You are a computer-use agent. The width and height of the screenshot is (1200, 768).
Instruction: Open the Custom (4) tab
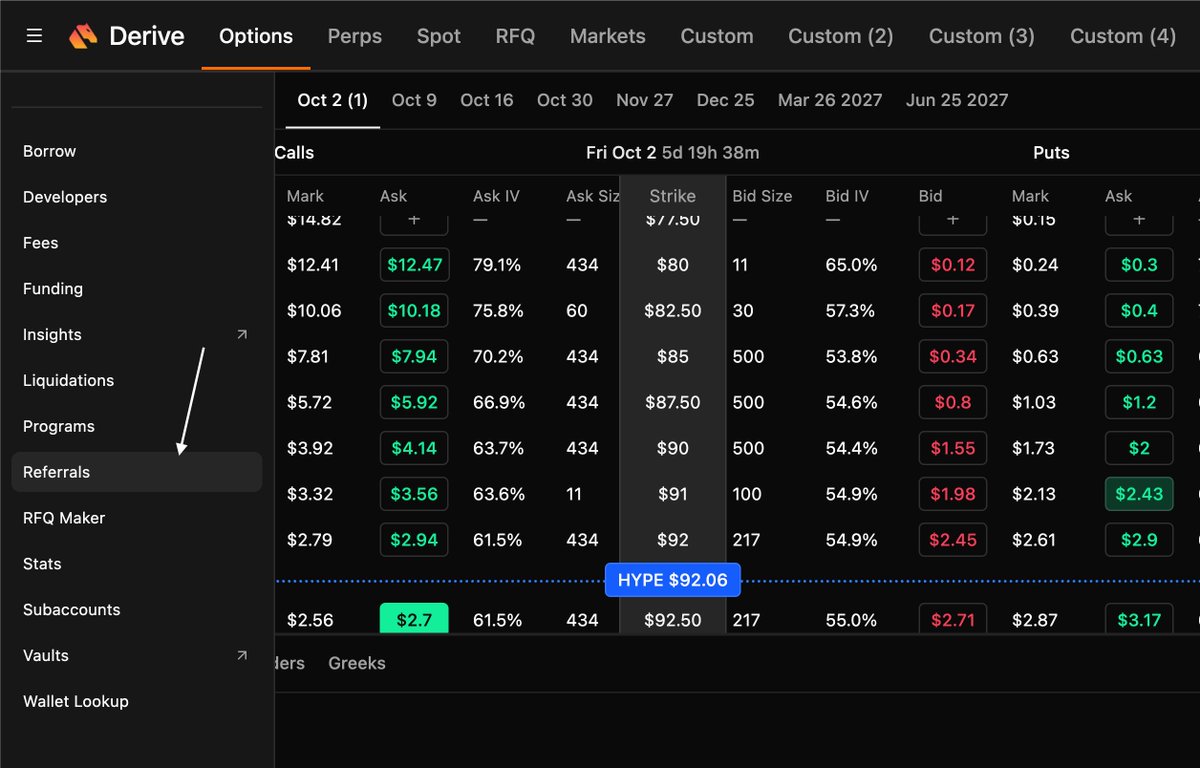tap(1123, 36)
